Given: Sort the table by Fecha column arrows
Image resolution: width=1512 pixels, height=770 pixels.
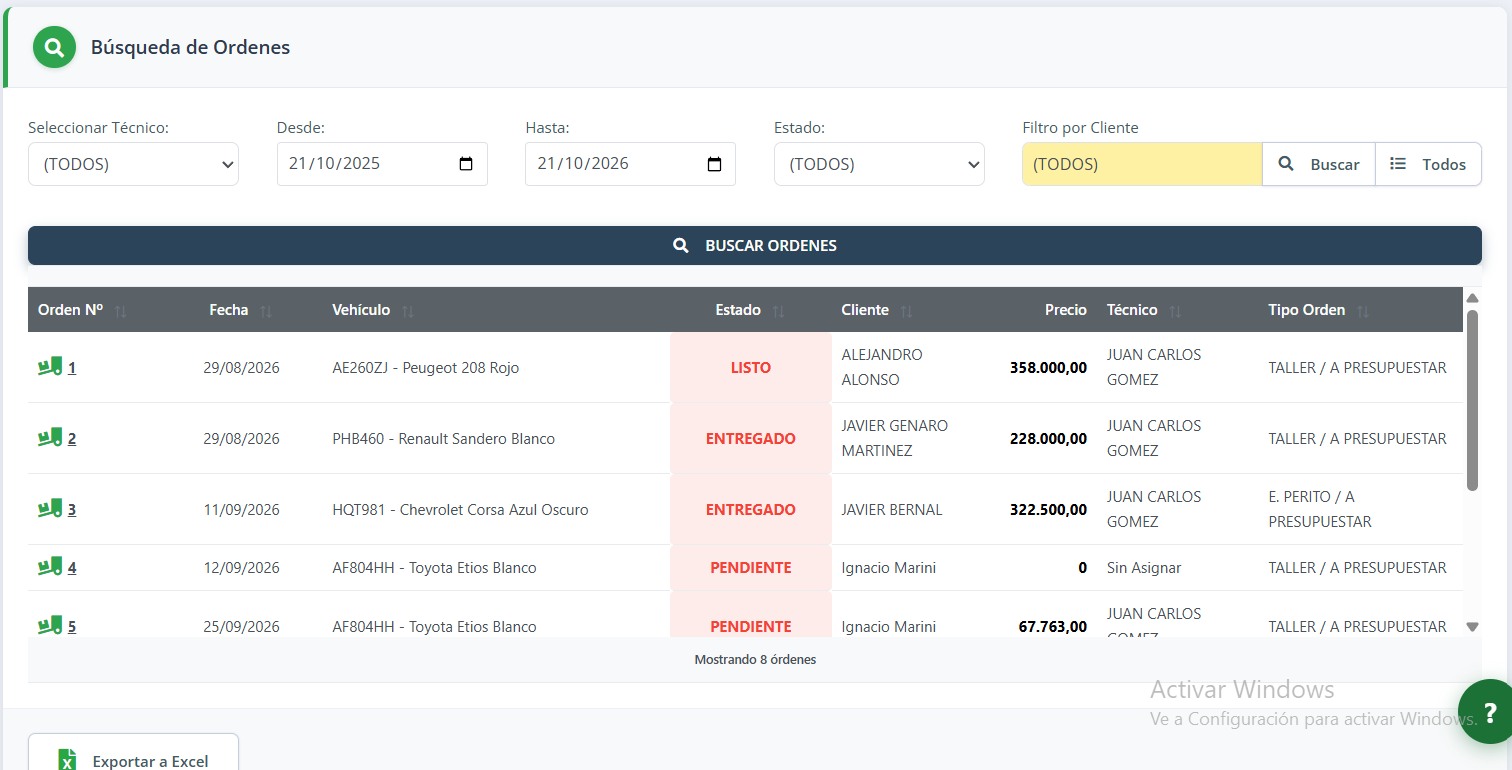Looking at the screenshot, I should 266,311.
